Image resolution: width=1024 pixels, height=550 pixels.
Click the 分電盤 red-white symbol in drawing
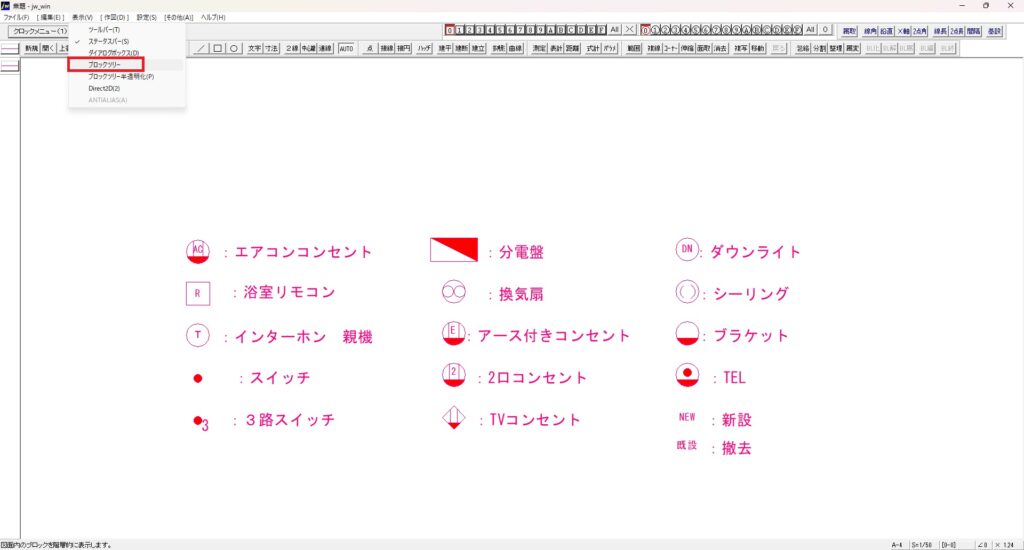pyautogui.click(x=454, y=250)
